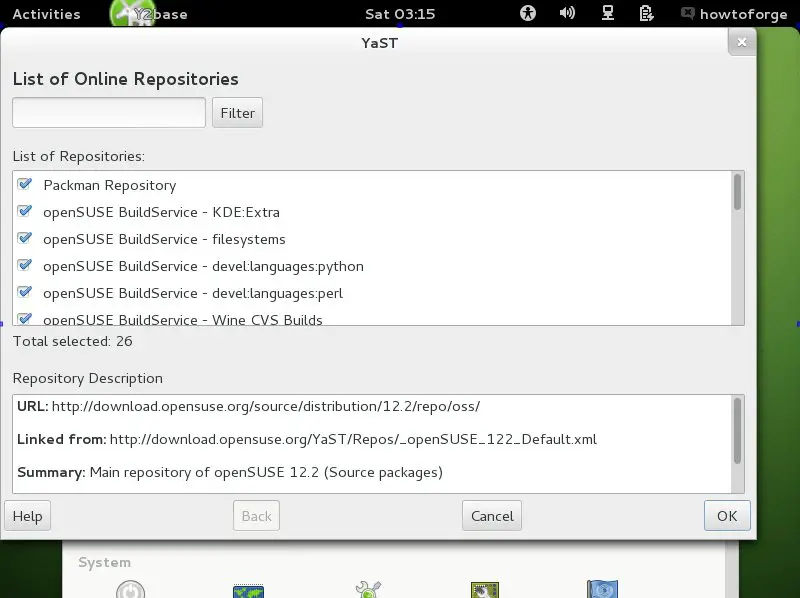Click the Y2base application icon in top bar
The height and width of the screenshot is (598, 800).
[x=133, y=14]
